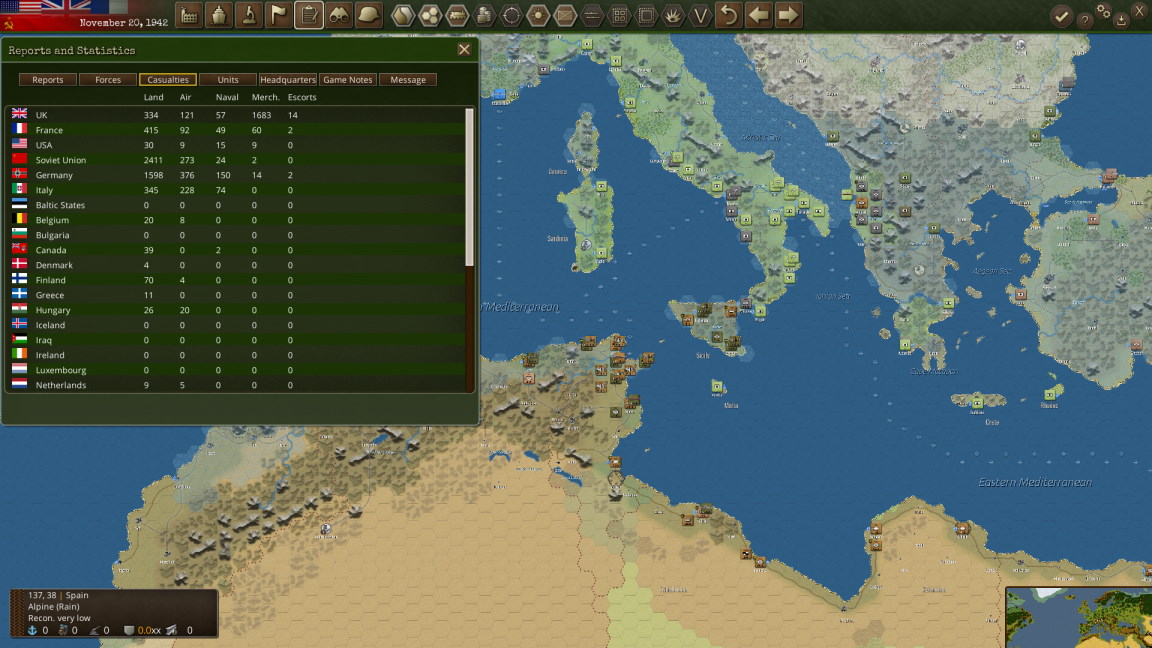Open the Headquarters tab
The image size is (1152, 648).
288,79
